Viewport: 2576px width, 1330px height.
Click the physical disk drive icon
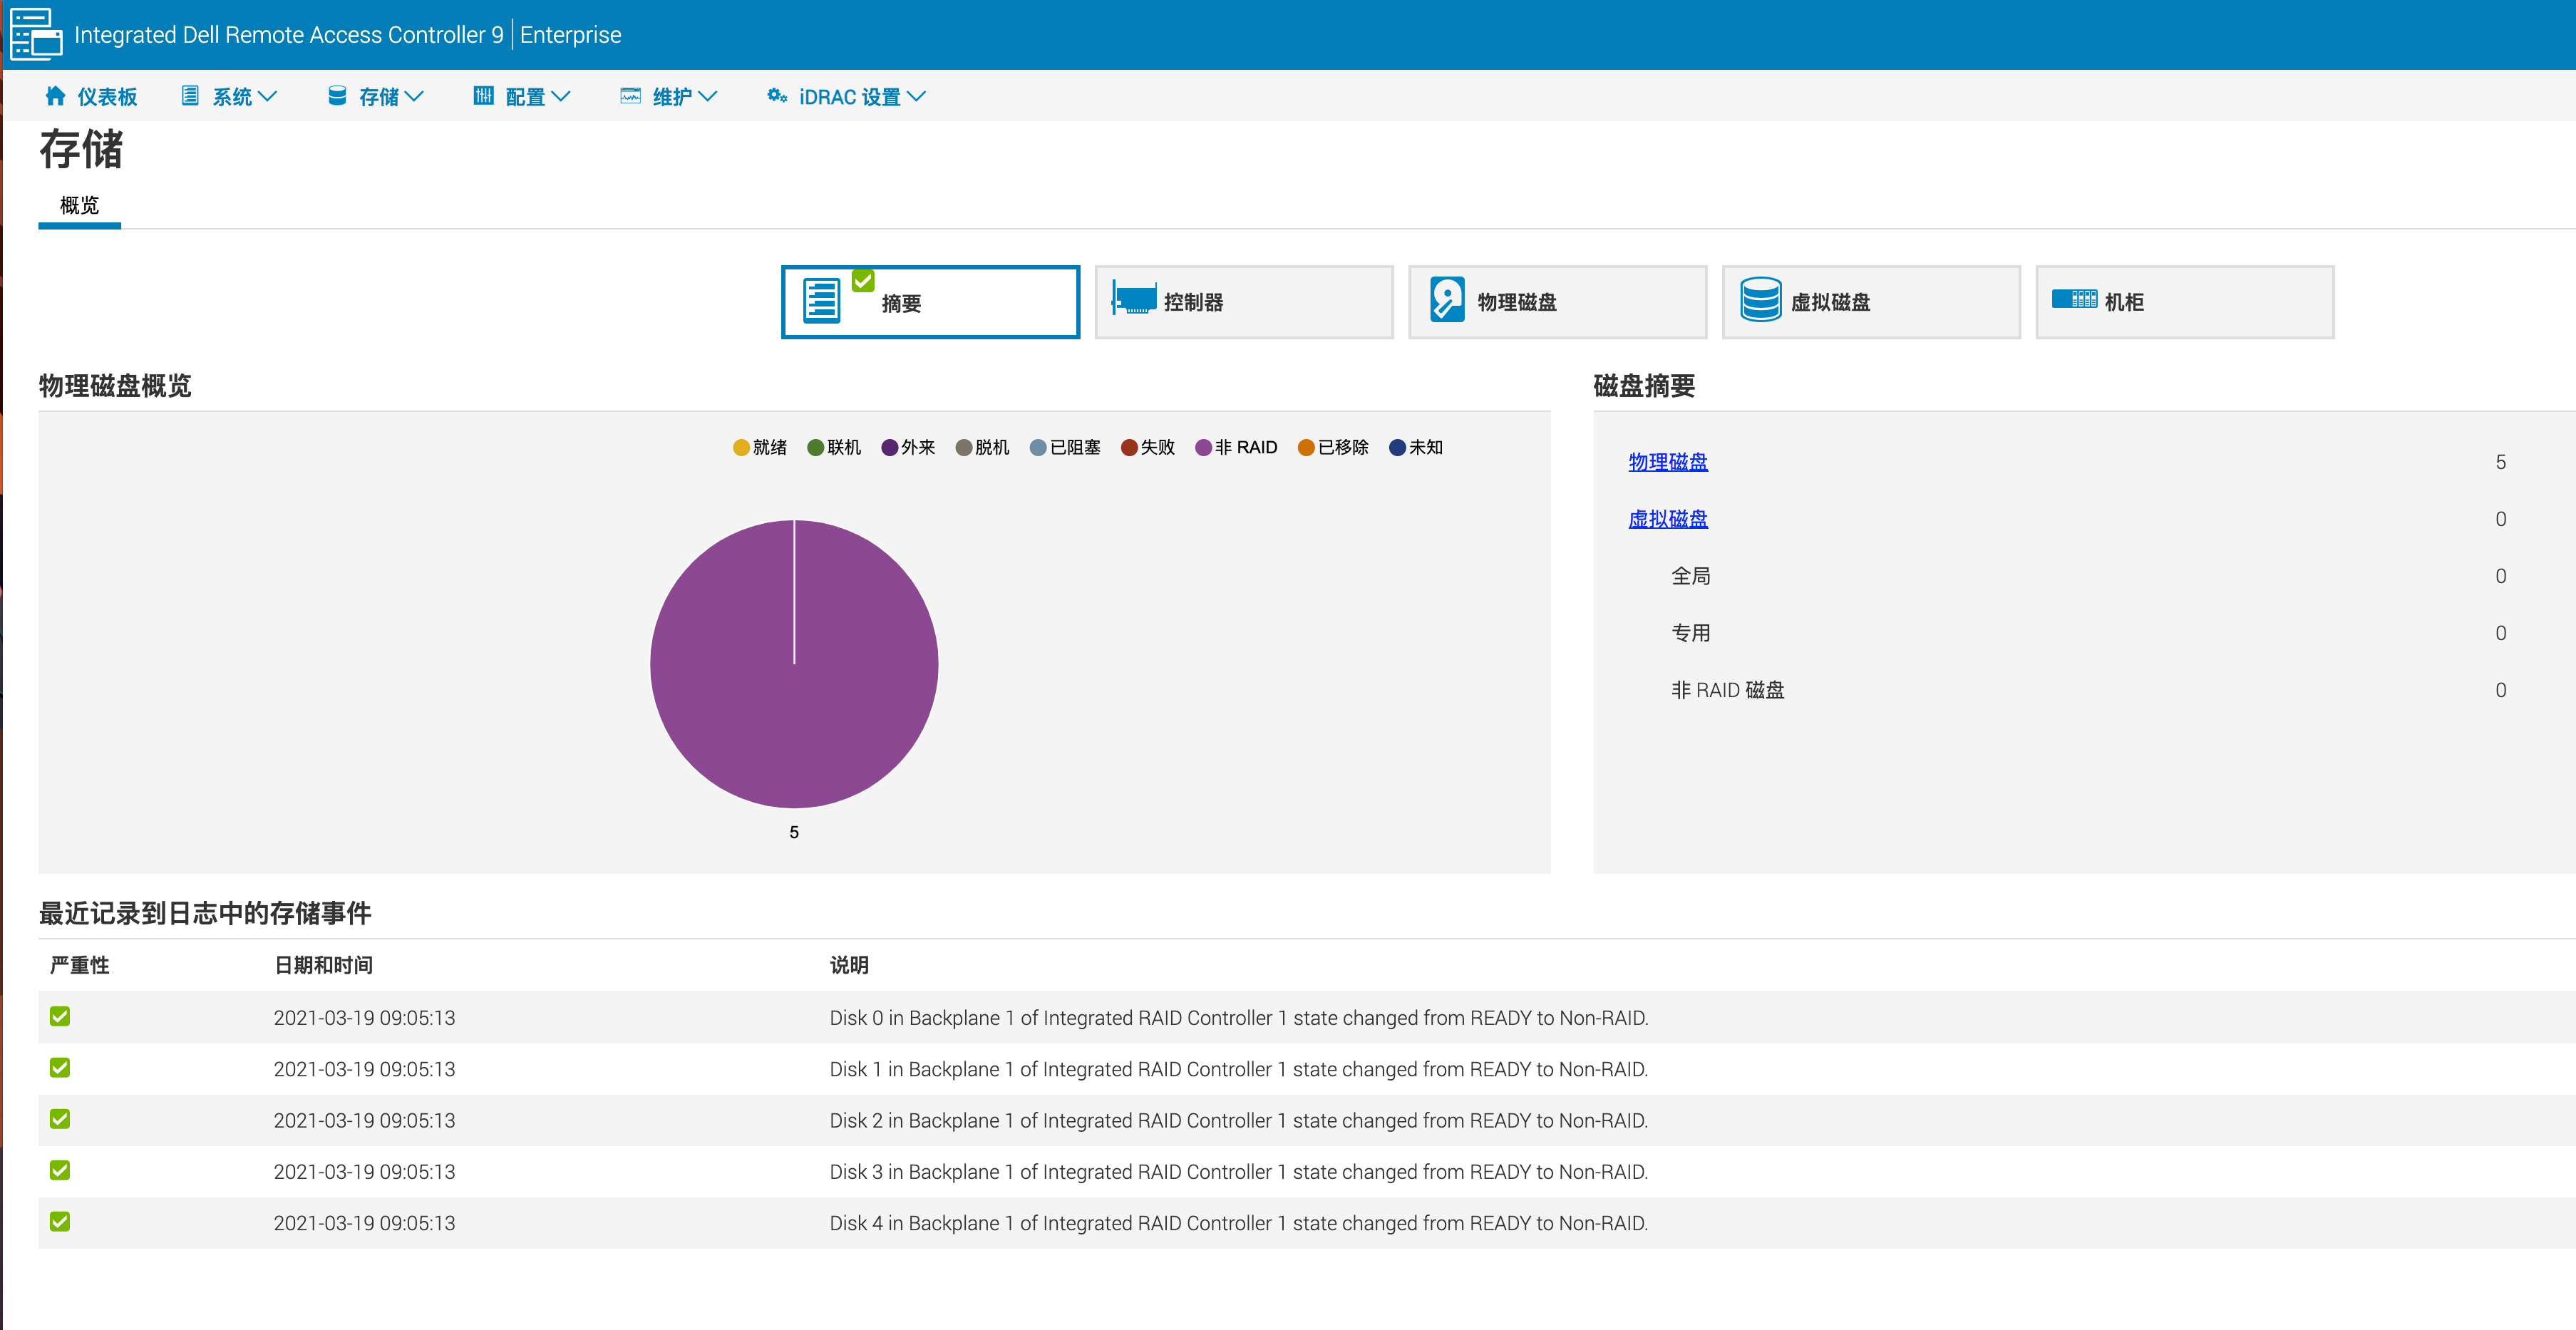1446,300
